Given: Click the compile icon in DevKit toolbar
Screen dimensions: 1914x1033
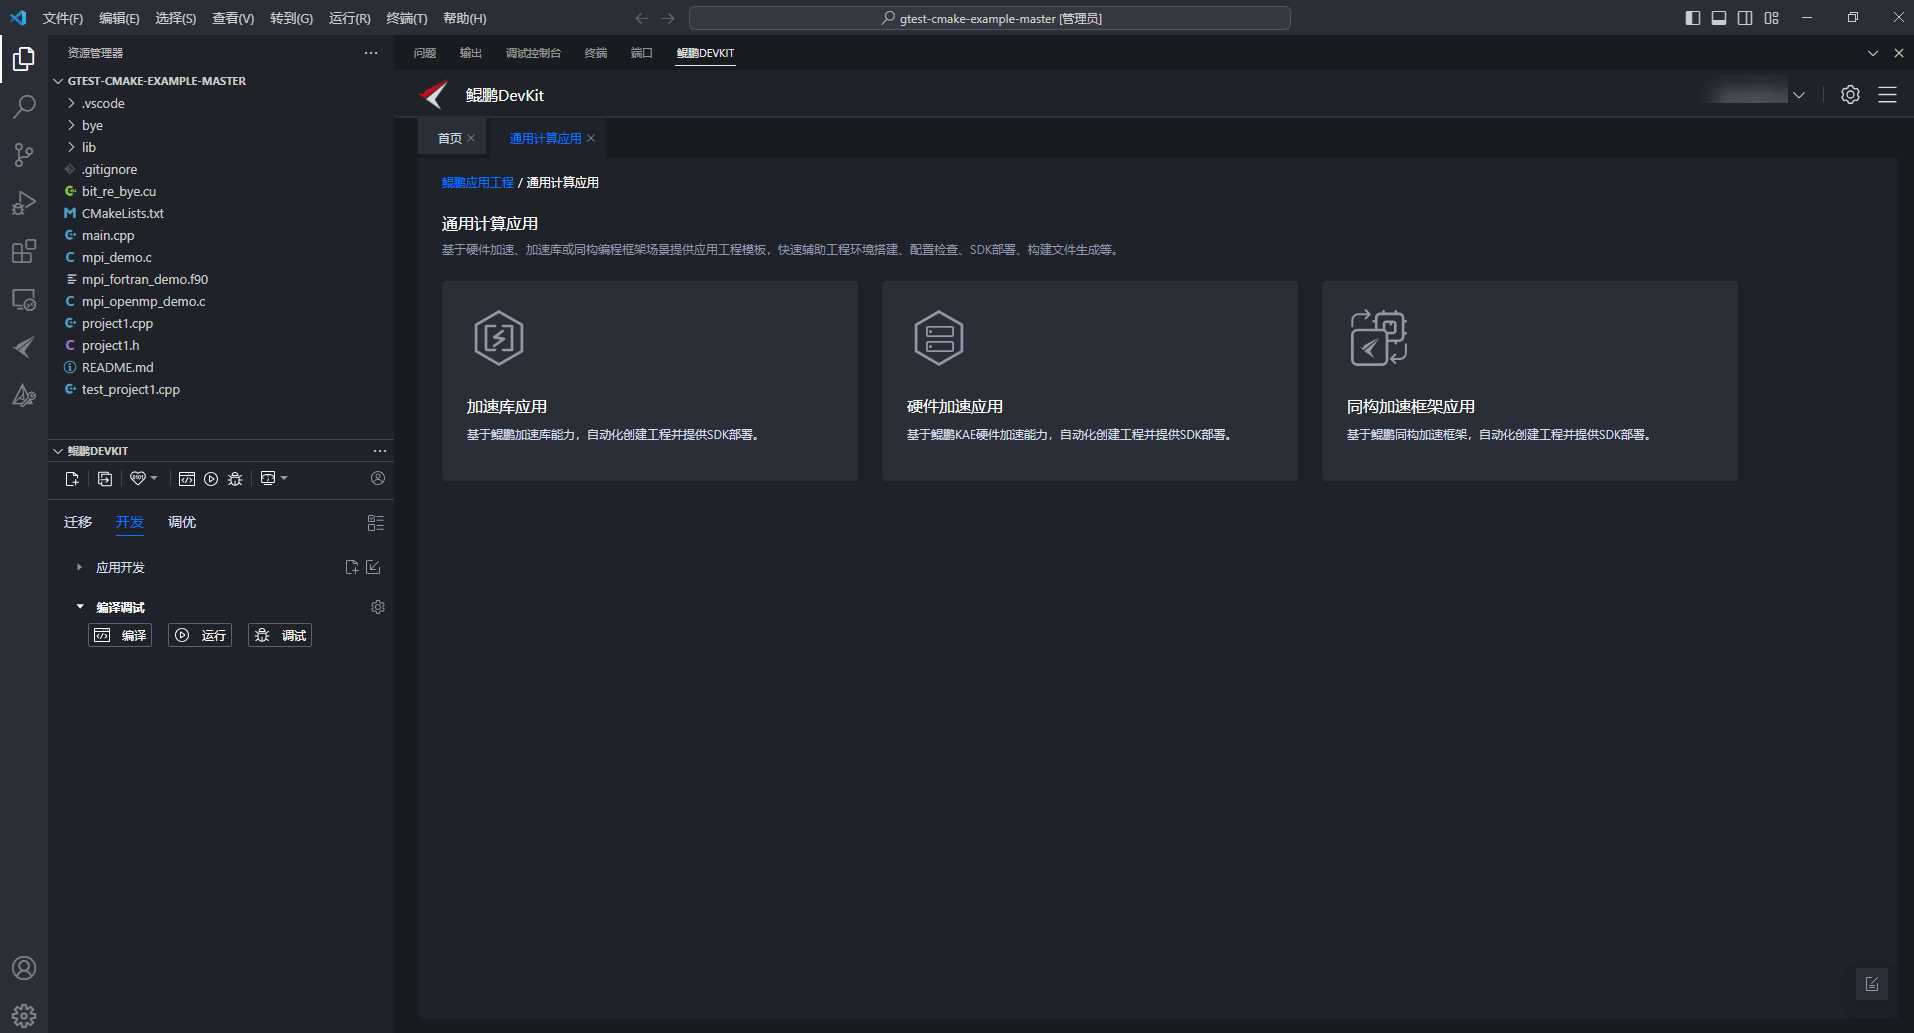Looking at the screenshot, I should click(187, 479).
